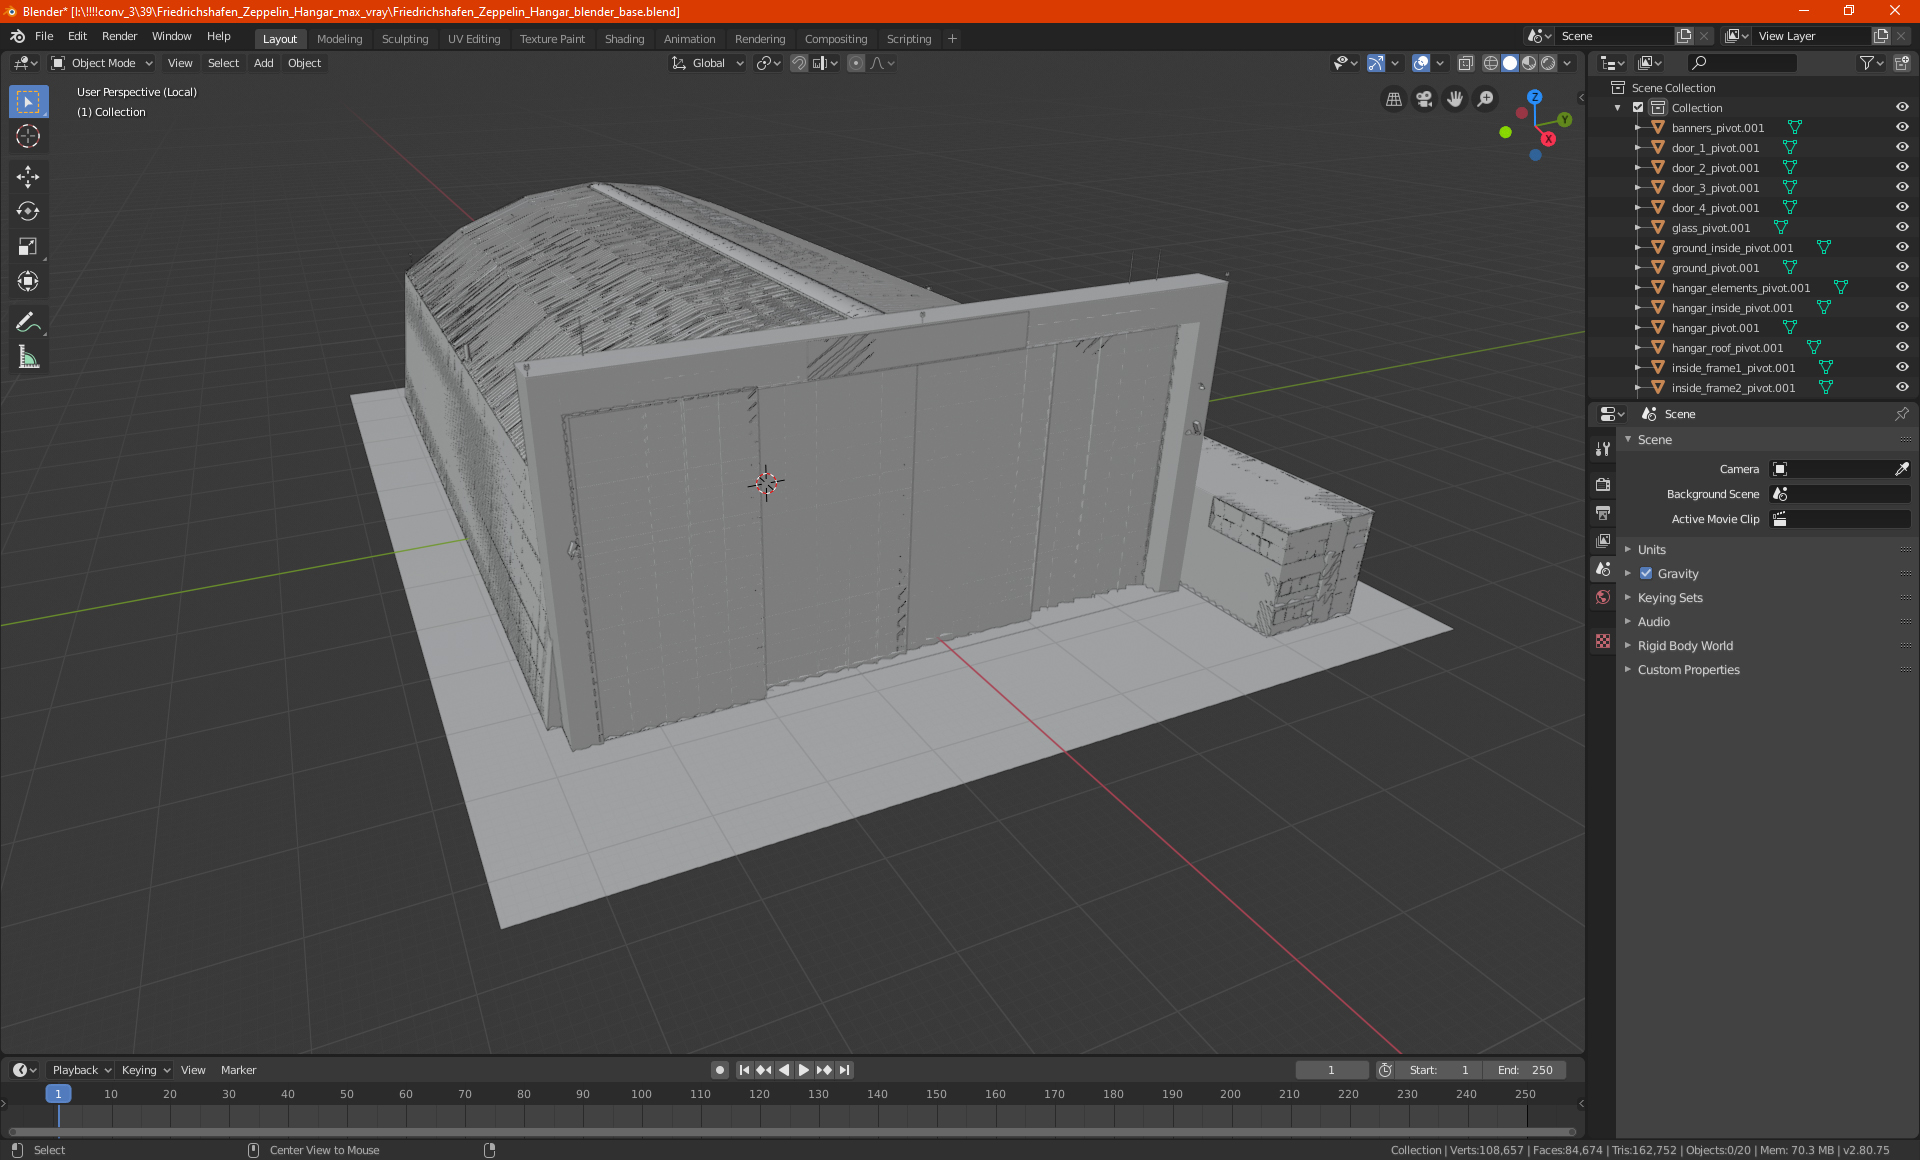Image resolution: width=1920 pixels, height=1160 pixels.
Task: Click the zoom view magnifier icon
Action: (1486, 99)
